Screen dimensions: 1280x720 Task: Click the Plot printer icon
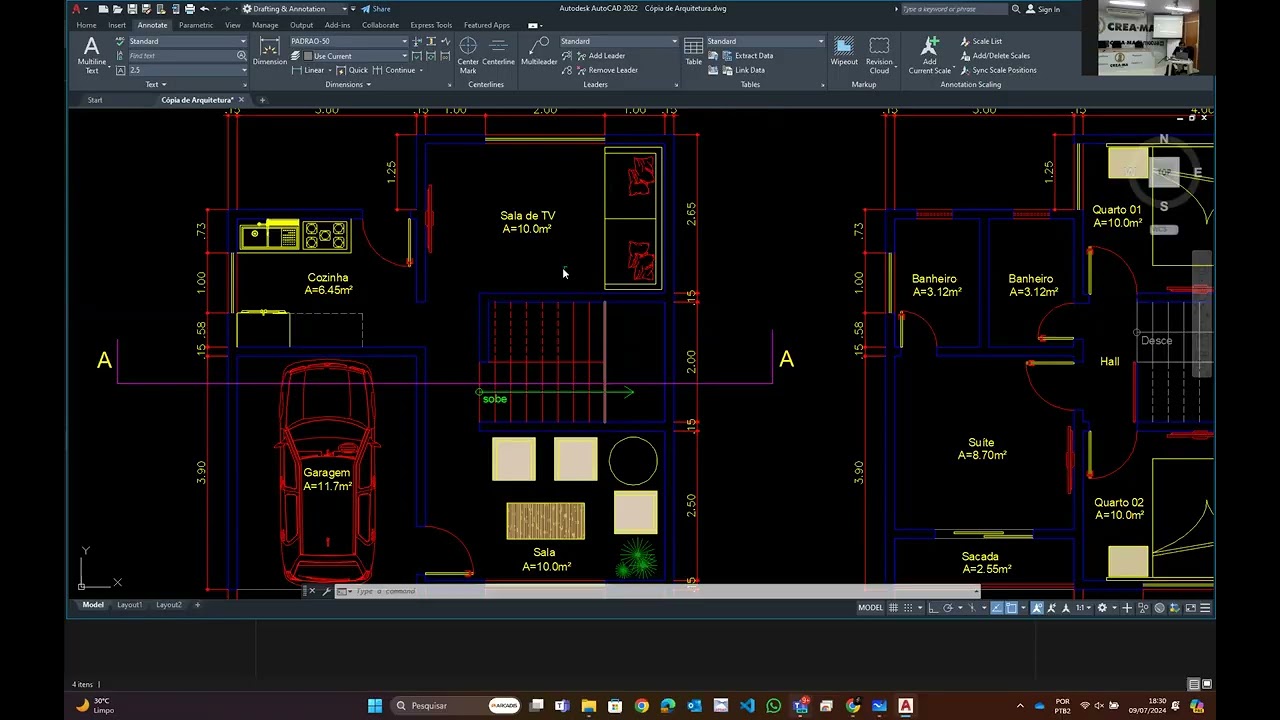coord(189,9)
